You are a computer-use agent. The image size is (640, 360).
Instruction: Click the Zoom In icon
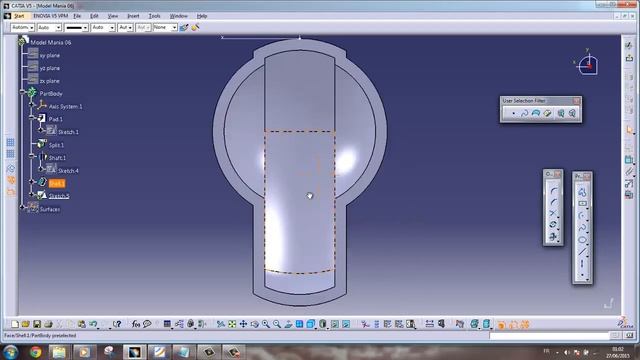[x=266, y=324]
